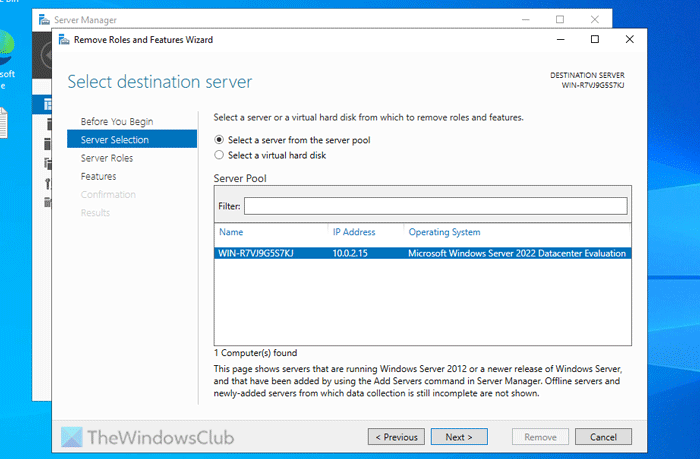The image size is (700, 459).
Task: Maximize the wizard window
Action: tap(595, 40)
